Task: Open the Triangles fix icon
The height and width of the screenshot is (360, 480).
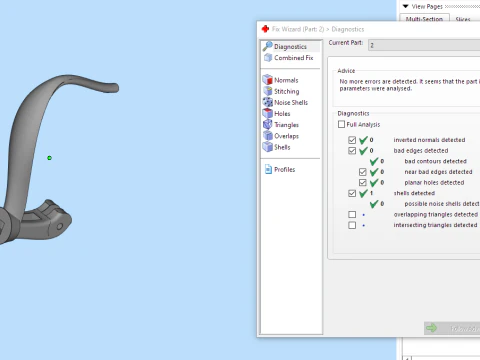Action: tap(267, 124)
